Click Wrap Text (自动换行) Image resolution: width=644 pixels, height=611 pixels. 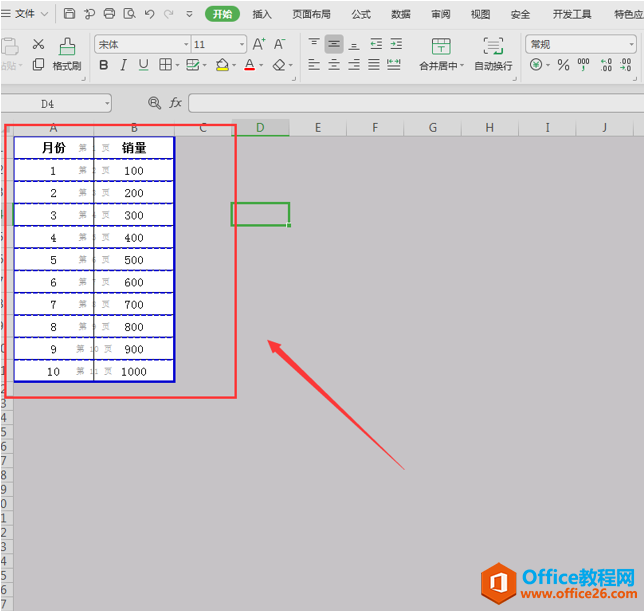pyautogui.click(x=493, y=54)
